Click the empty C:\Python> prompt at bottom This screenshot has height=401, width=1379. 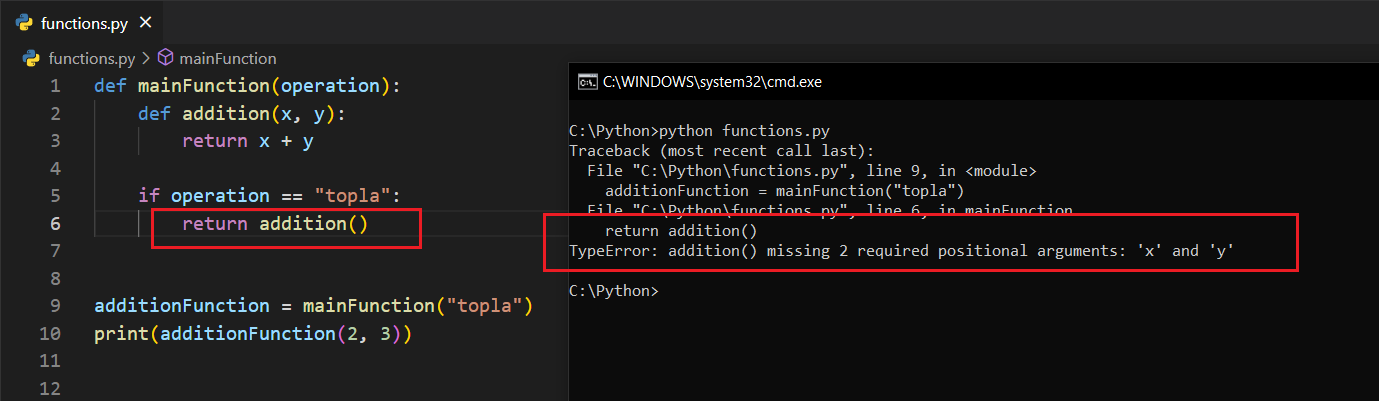coord(613,291)
